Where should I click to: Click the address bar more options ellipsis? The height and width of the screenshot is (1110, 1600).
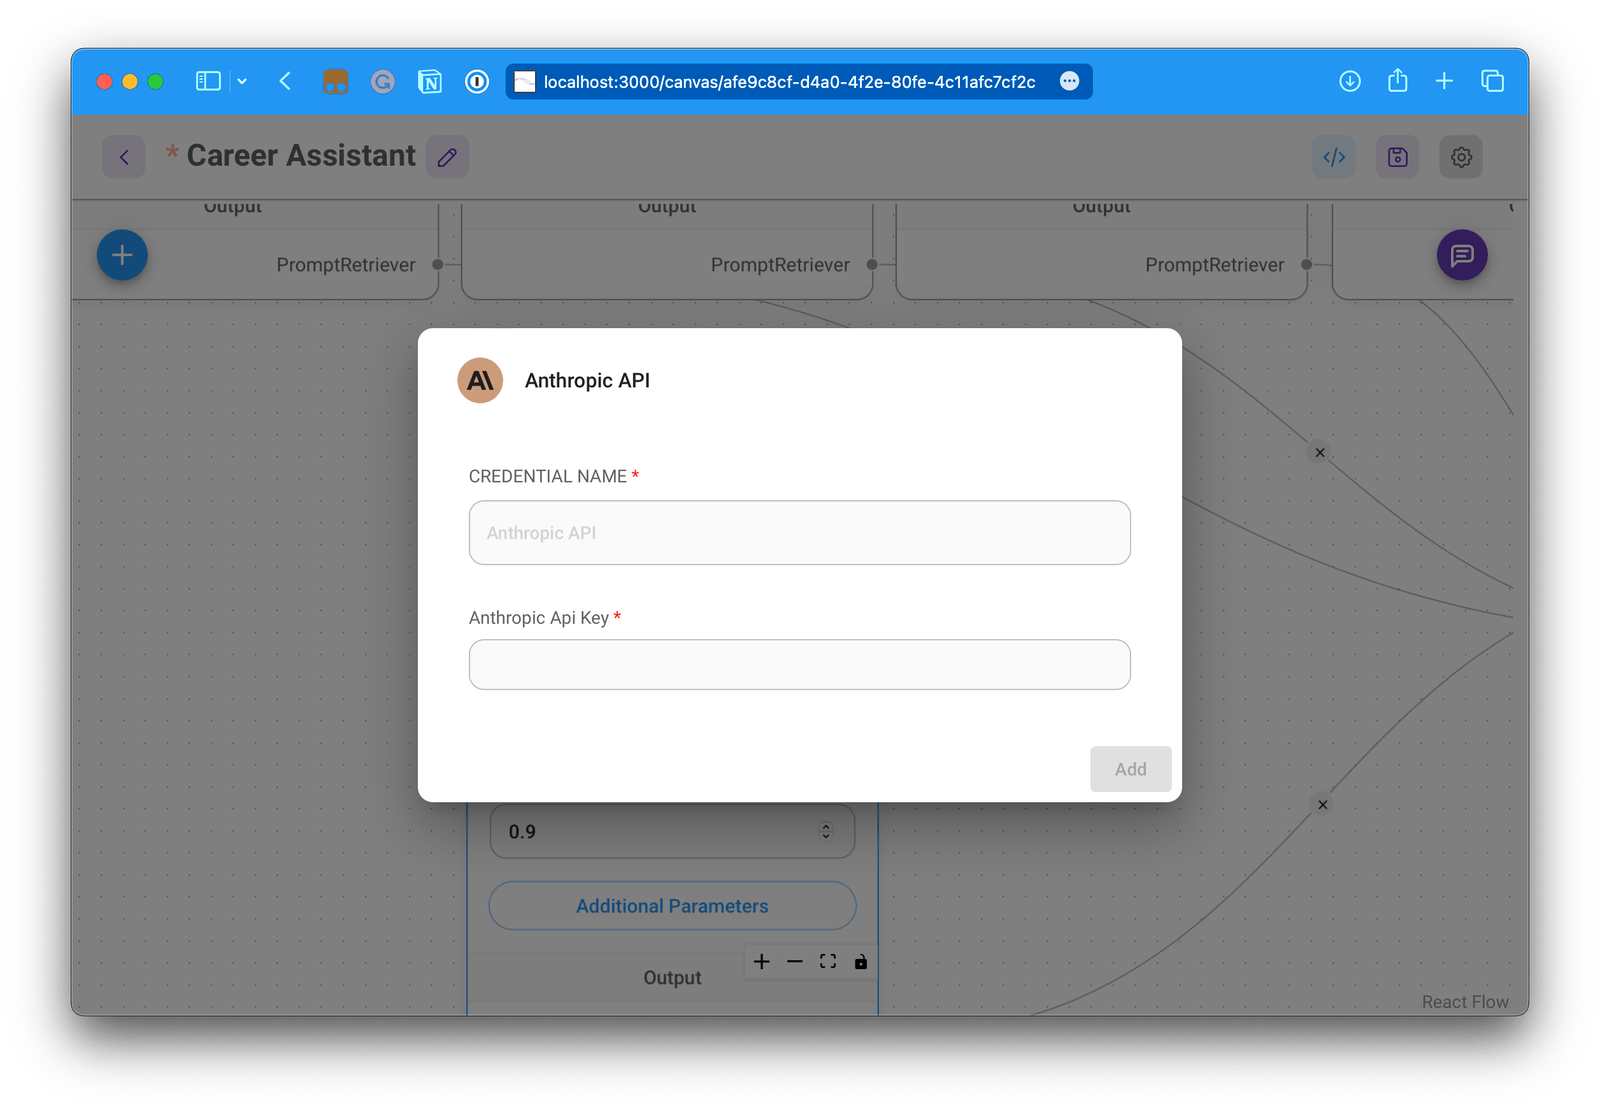[1069, 81]
